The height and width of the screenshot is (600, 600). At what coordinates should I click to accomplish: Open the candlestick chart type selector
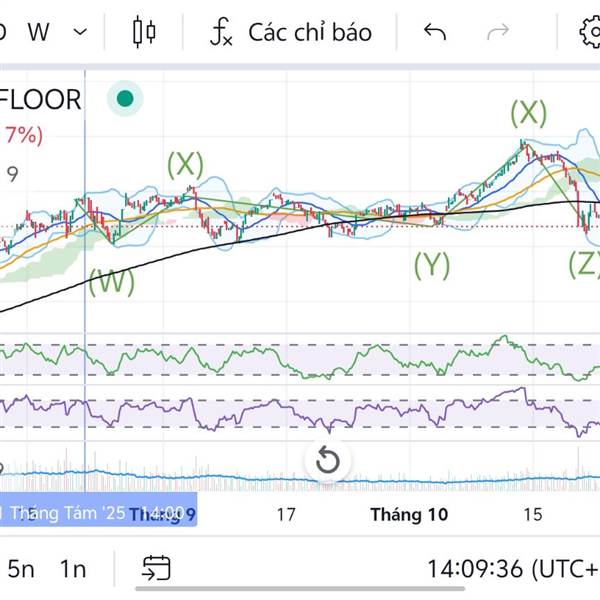pyautogui.click(x=145, y=32)
